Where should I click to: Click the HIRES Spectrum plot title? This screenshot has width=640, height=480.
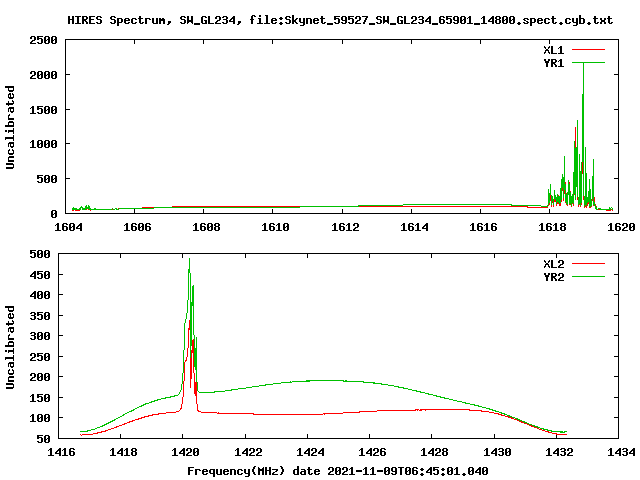coord(340,20)
